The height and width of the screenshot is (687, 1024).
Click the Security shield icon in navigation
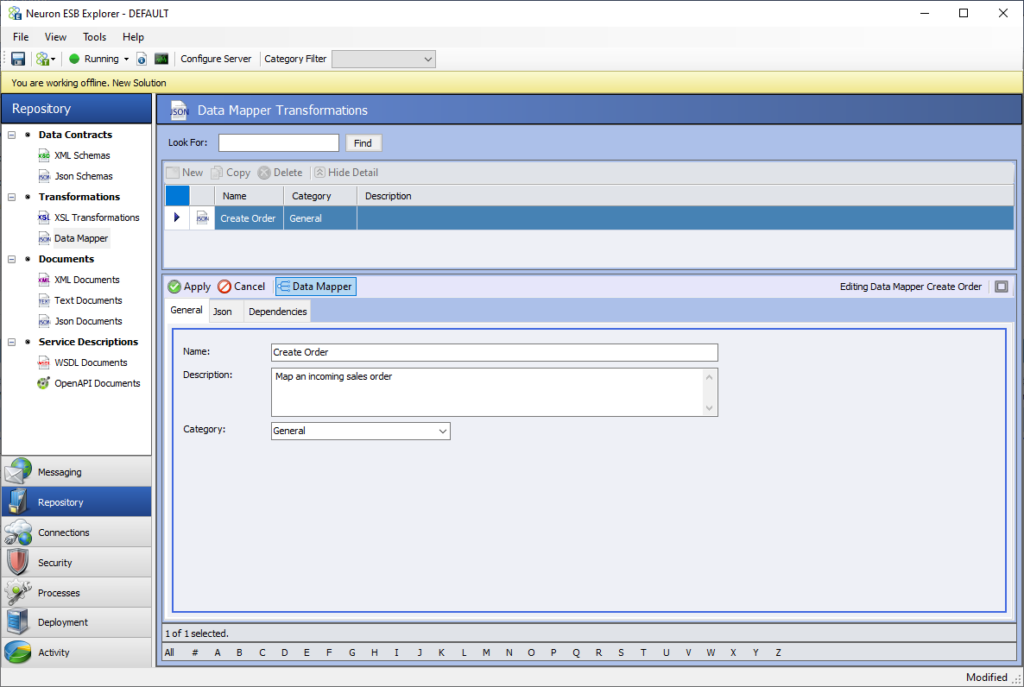[18, 563]
